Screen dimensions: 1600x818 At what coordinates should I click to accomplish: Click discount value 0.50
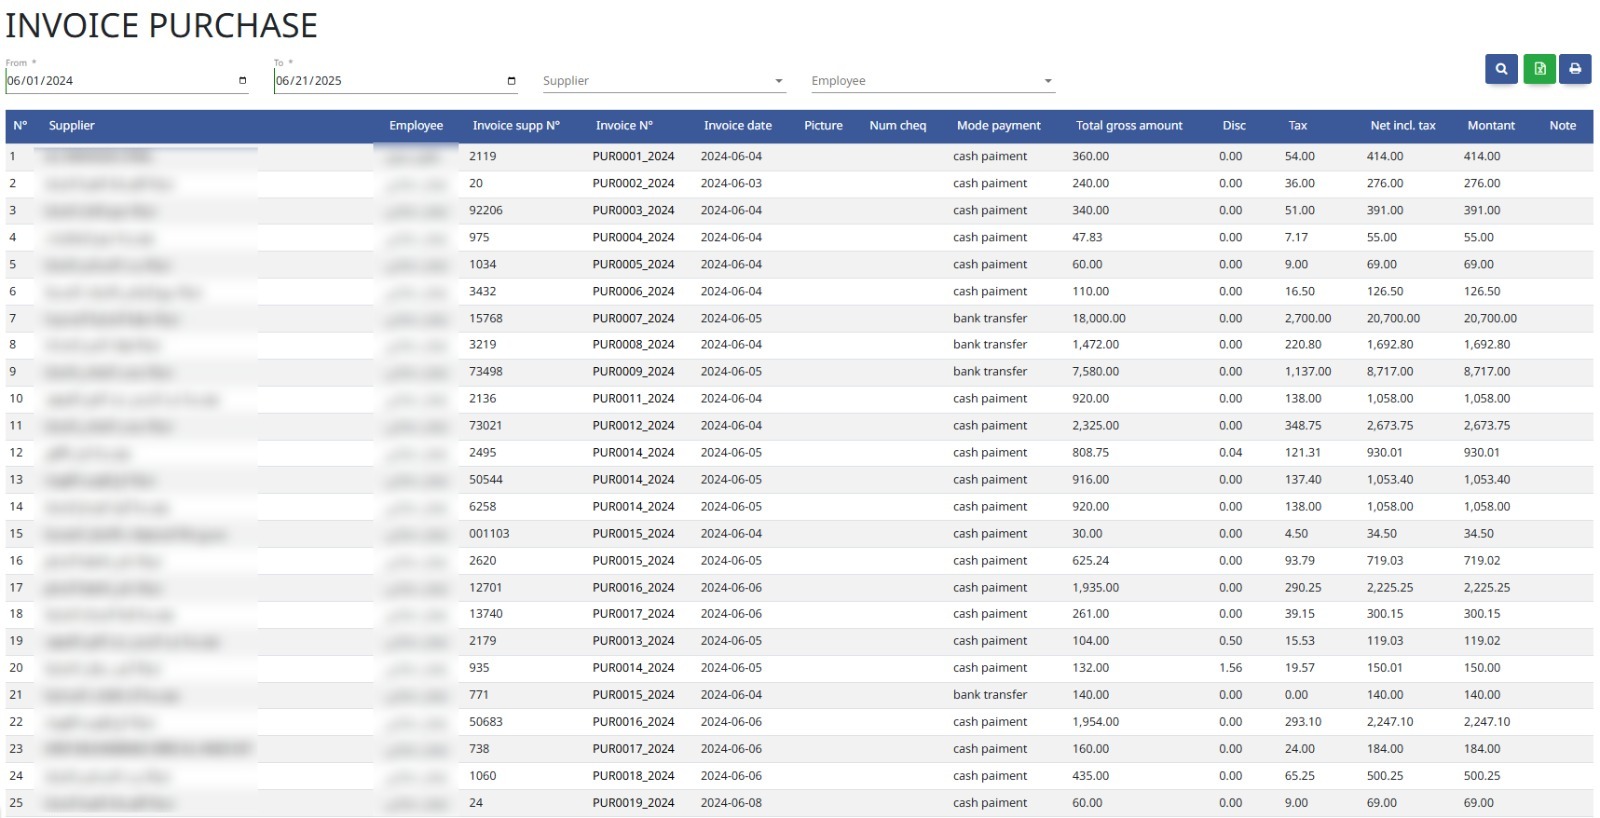tap(1231, 641)
